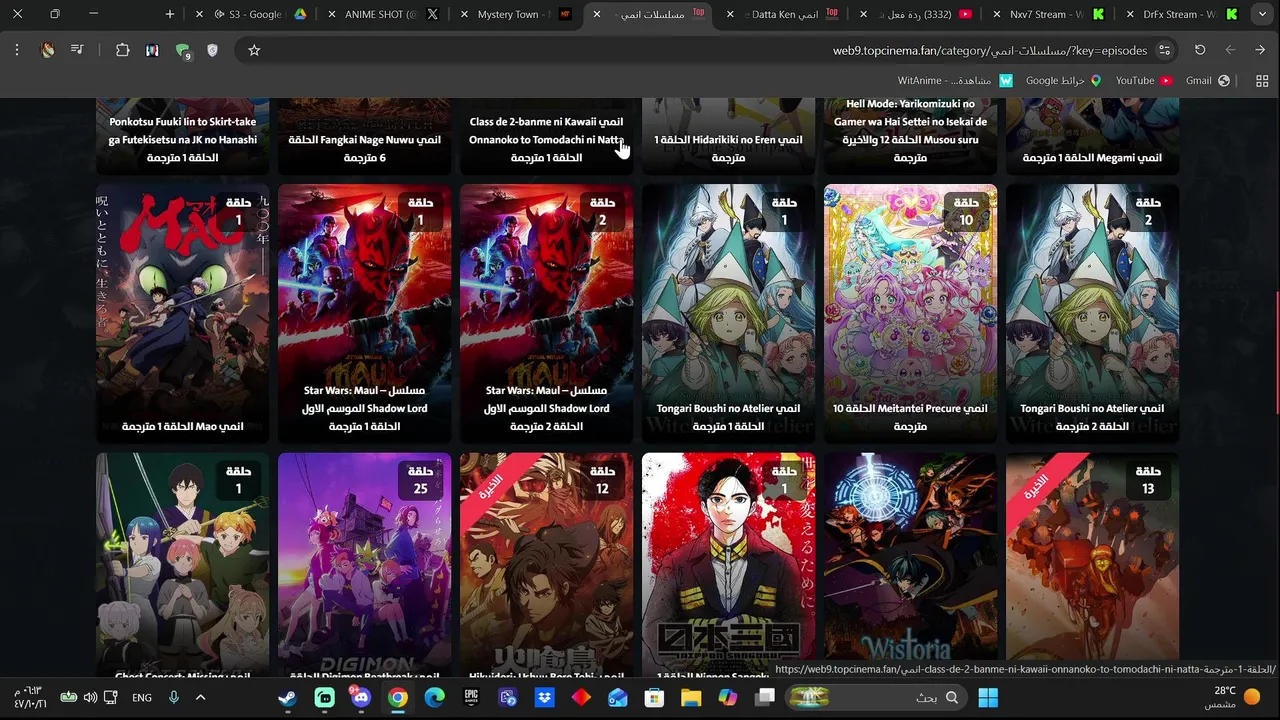The width and height of the screenshot is (1280, 720).
Task: Open the Ghost Concert episode 1 poster
Action: coord(182,567)
